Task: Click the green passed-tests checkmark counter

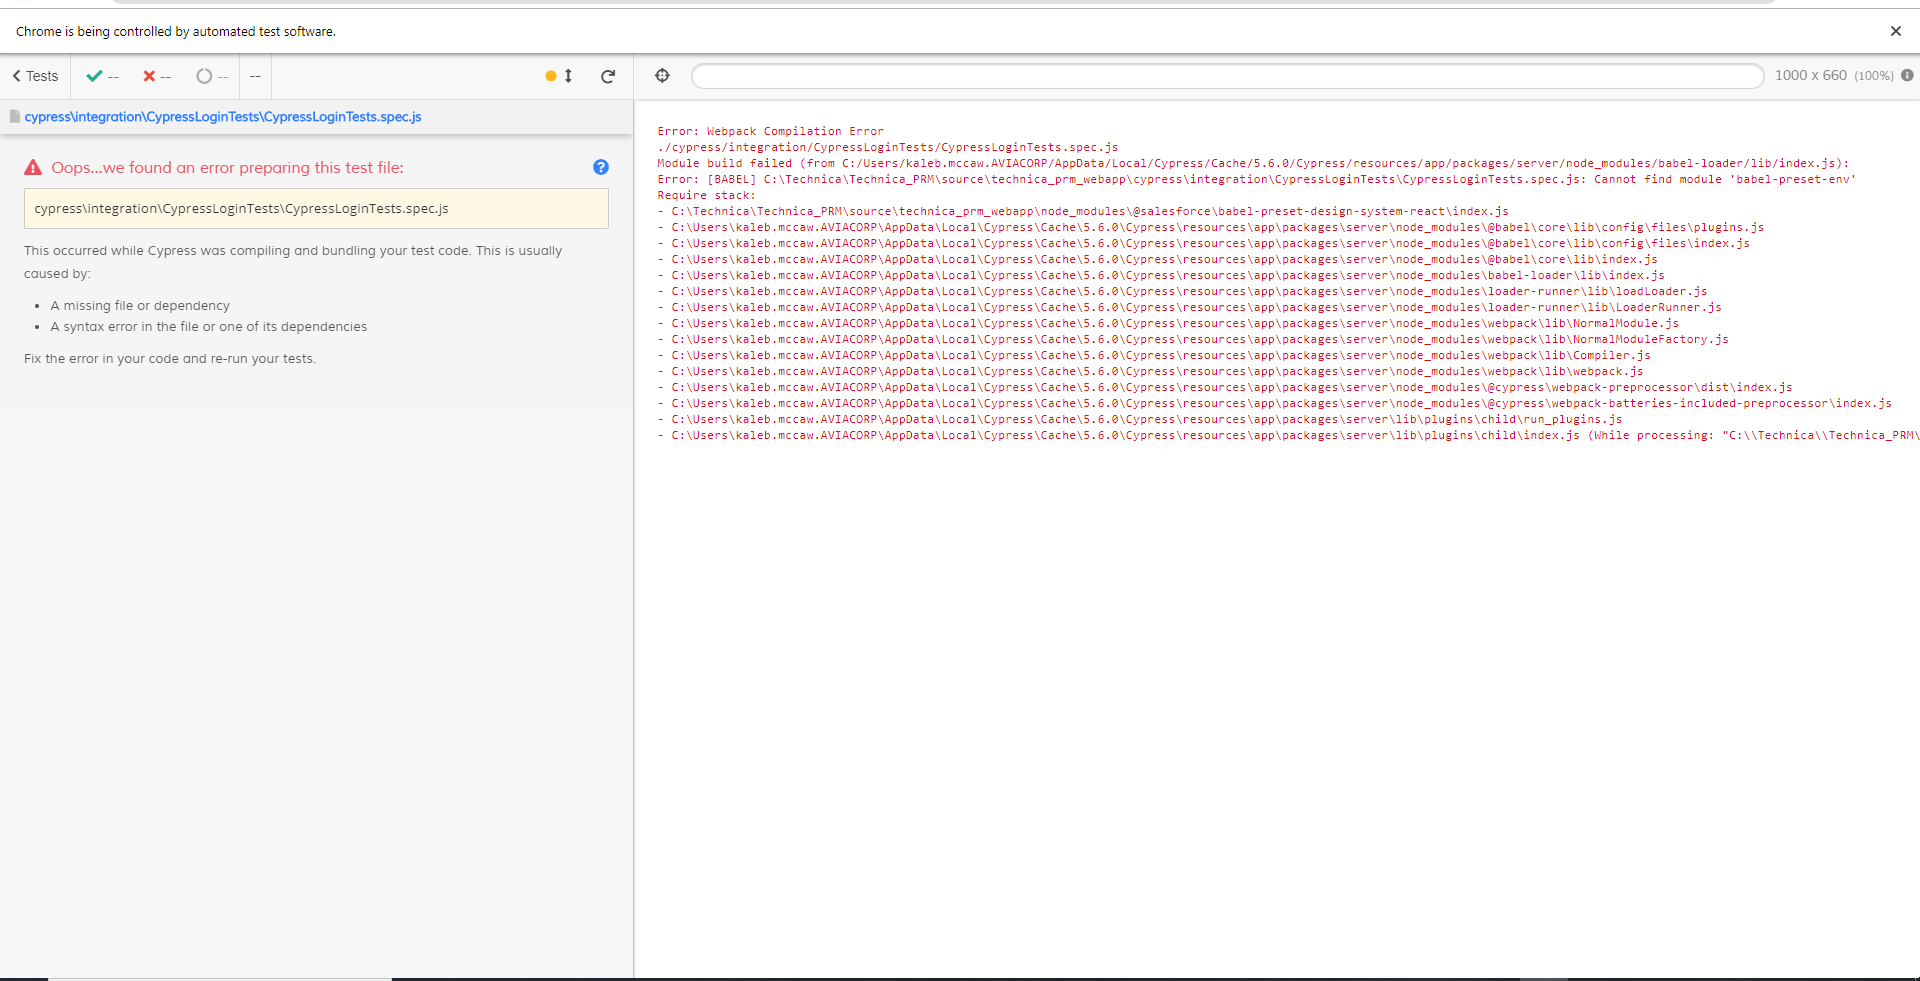Action: [102, 76]
